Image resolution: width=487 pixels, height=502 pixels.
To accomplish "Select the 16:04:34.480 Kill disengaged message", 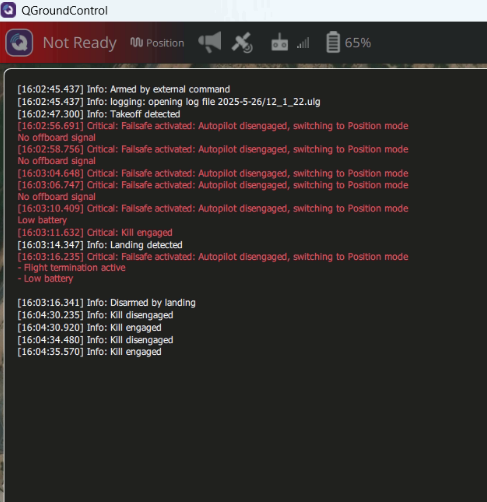I will click(95, 340).
